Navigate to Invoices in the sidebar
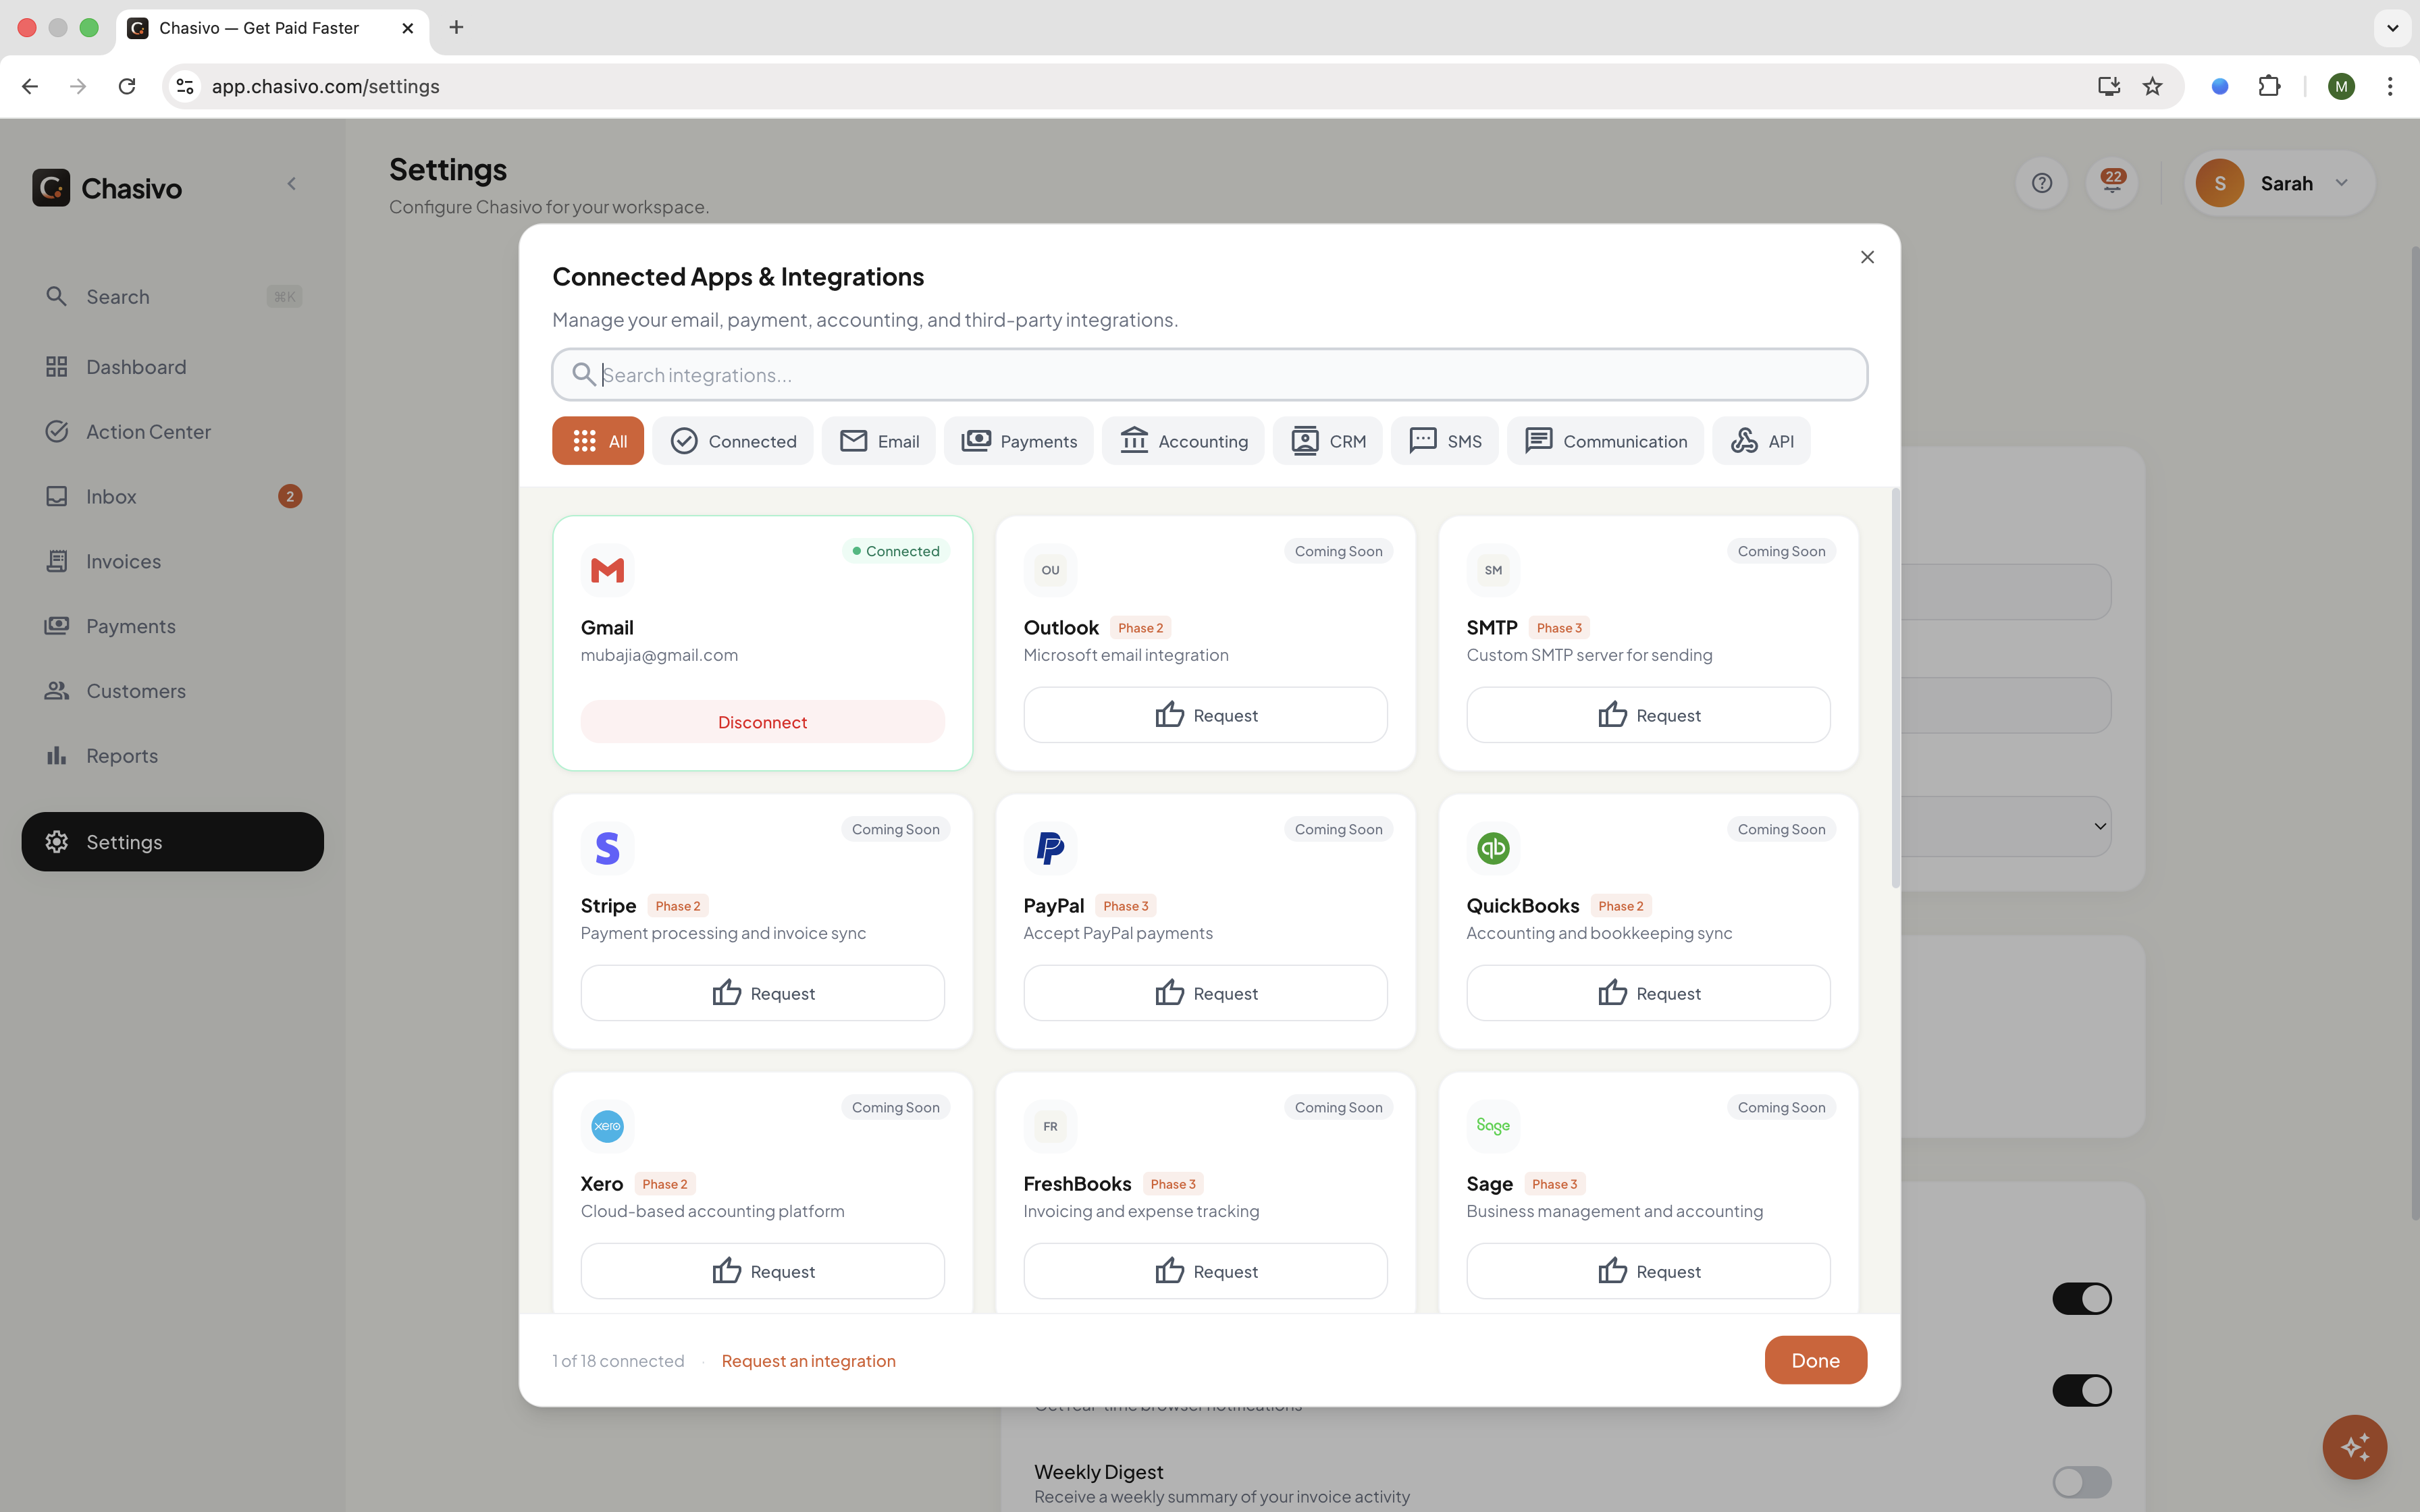 point(173,562)
